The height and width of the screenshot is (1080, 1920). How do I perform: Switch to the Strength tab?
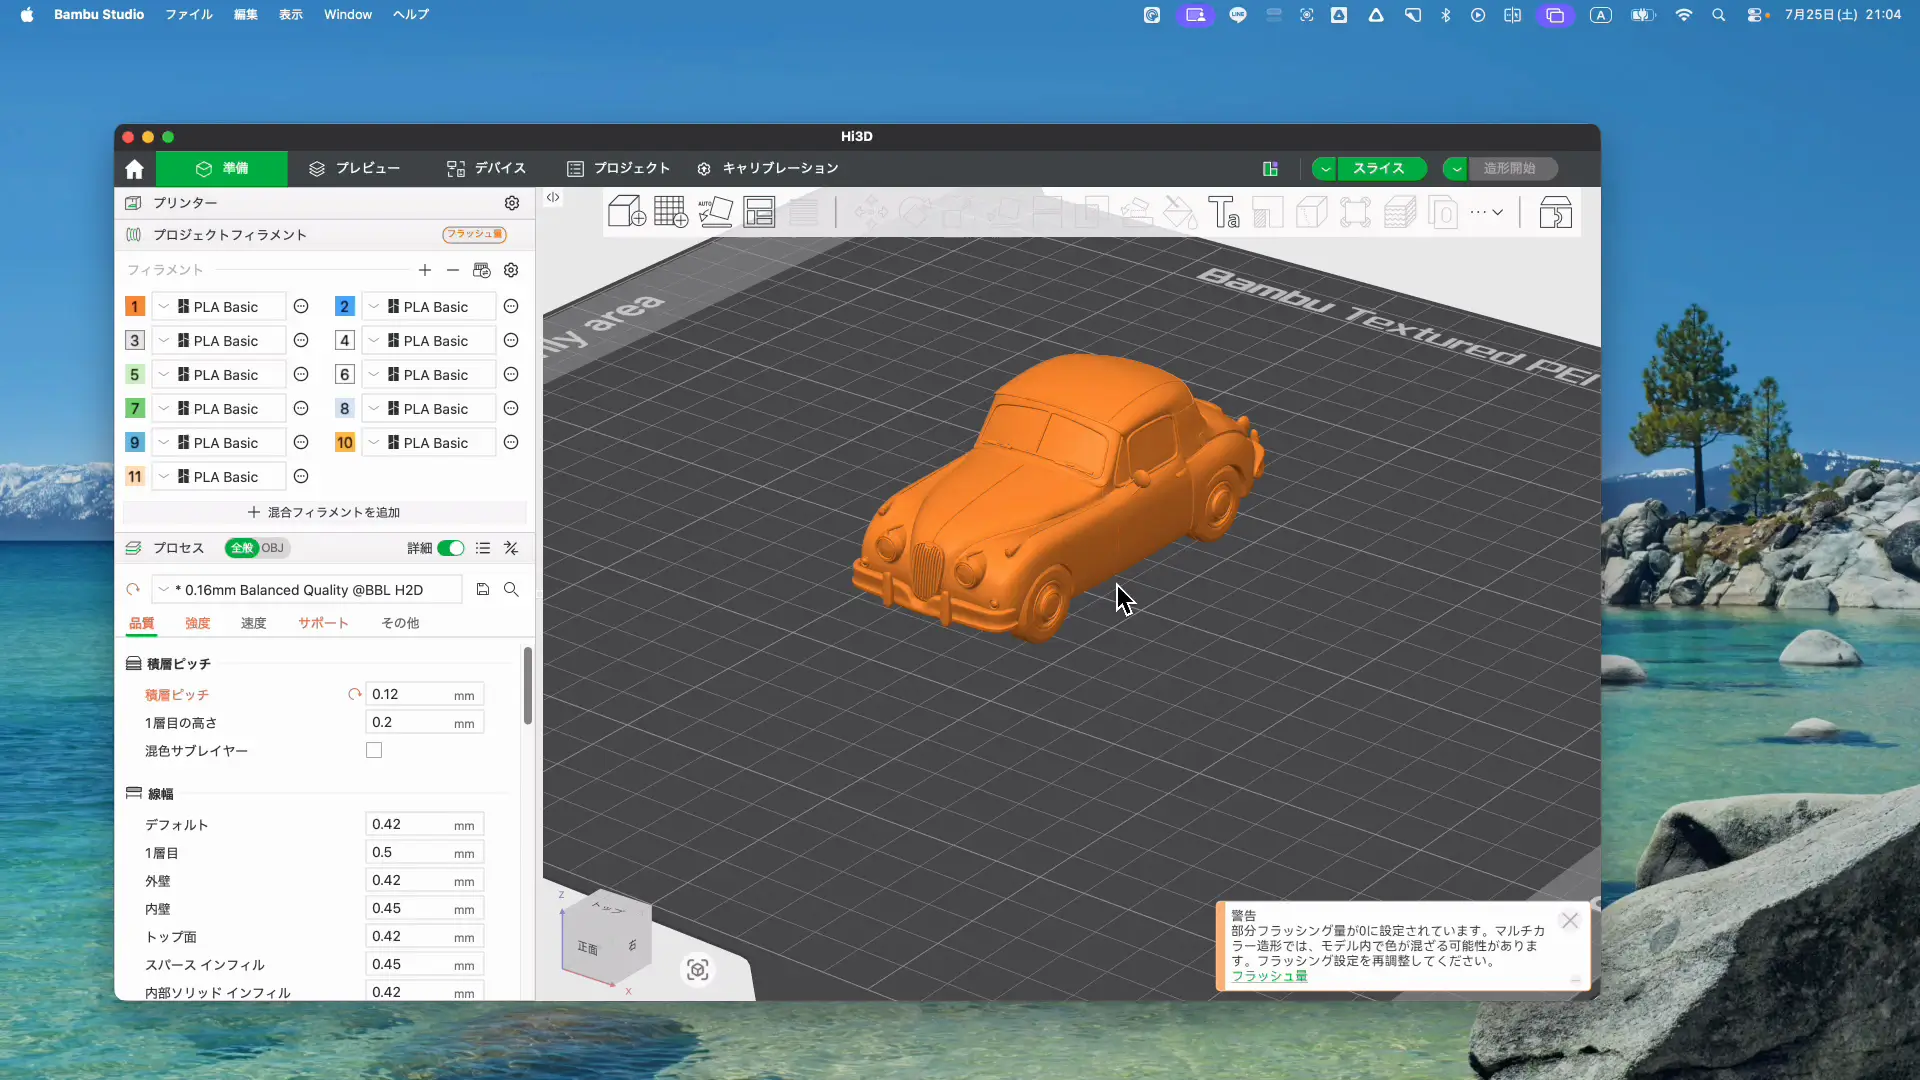pos(198,623)
